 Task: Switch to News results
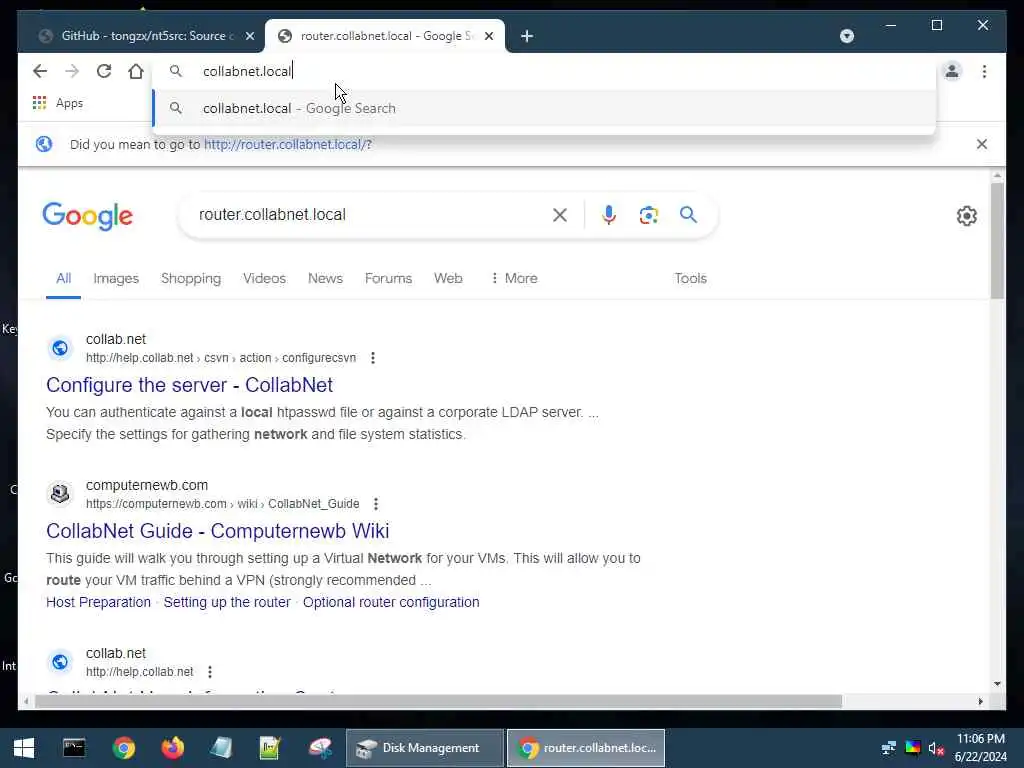(x=325, y=278)
